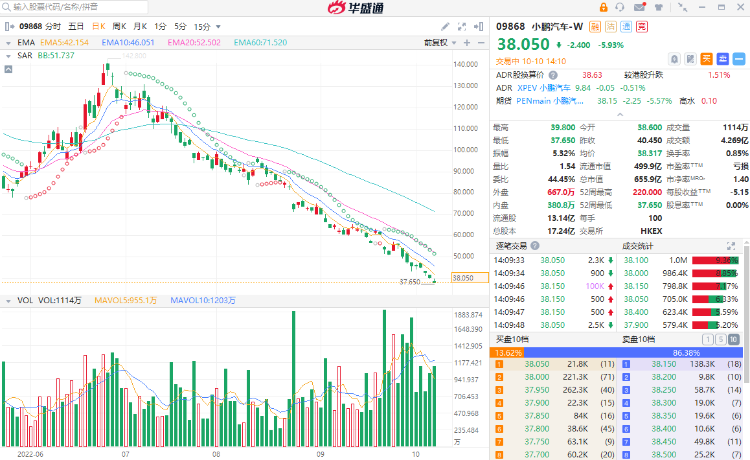The width and height of the screenshot is (750, 460).
Task: Select 5分 five-minute chart
Action: click(x=180, y=27)
